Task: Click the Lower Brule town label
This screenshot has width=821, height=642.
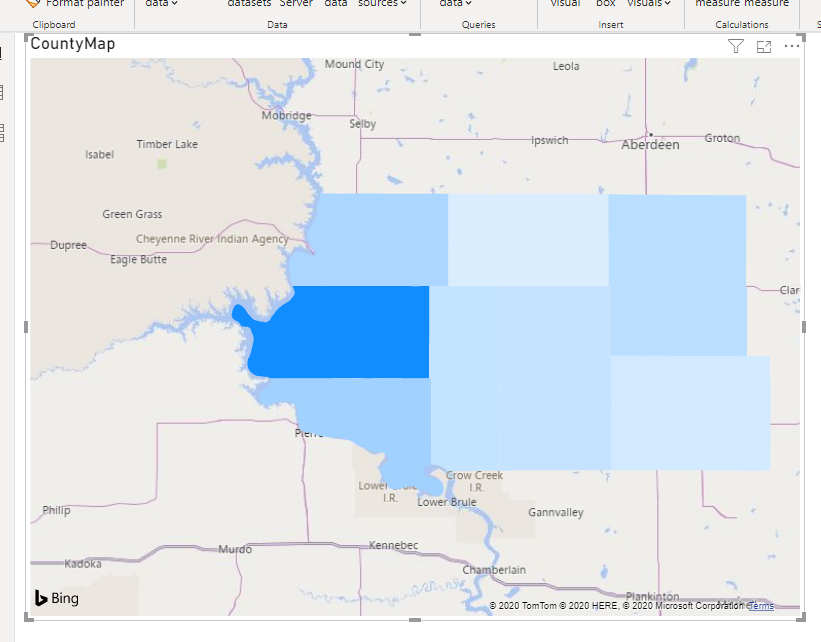Action: (x=447, y=502)
